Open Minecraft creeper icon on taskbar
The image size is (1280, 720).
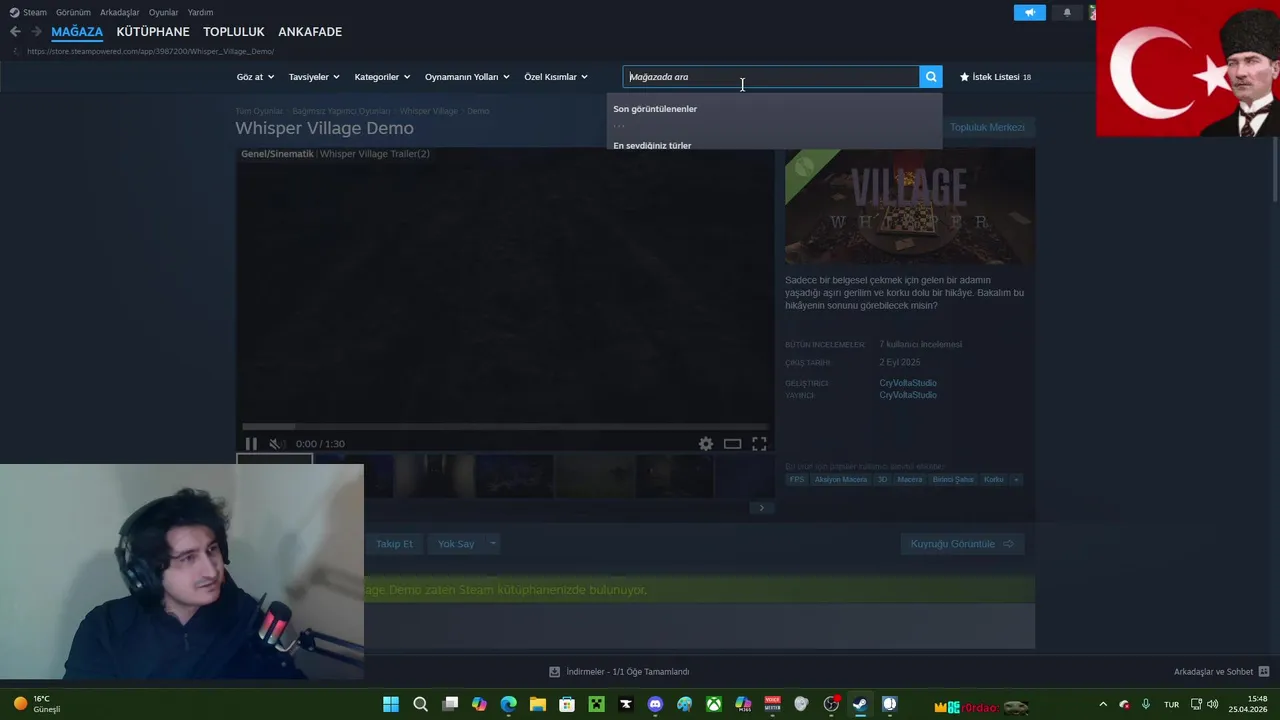[x=597, y=705]
